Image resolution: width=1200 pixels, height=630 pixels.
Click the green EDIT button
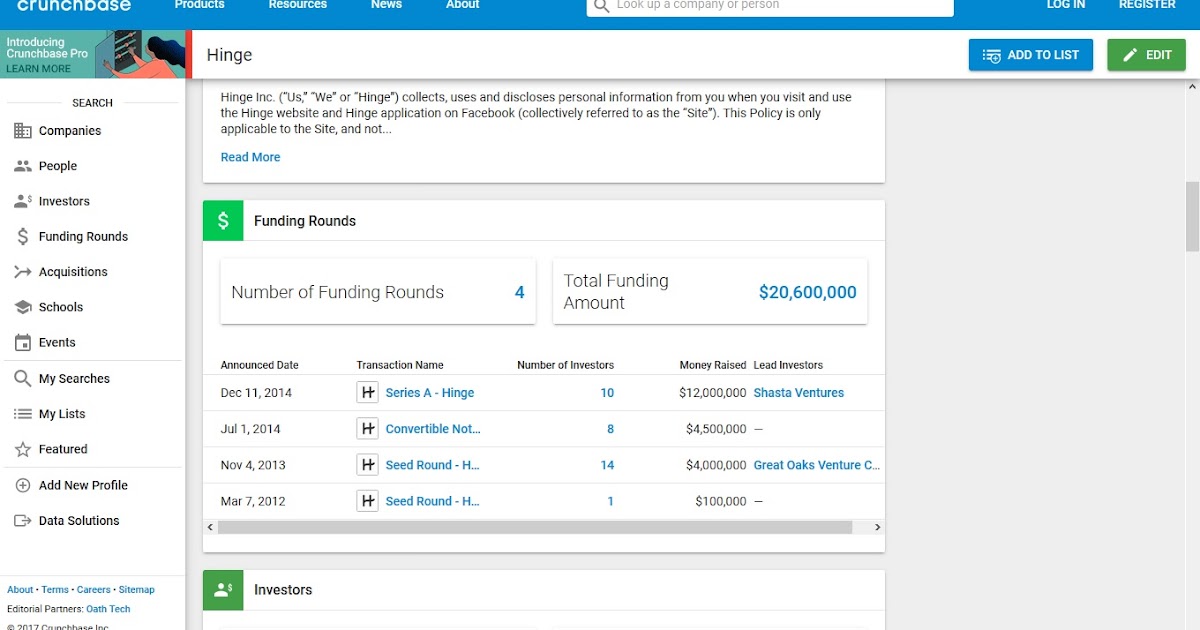pyautogui.click(x=1146, y=55)
